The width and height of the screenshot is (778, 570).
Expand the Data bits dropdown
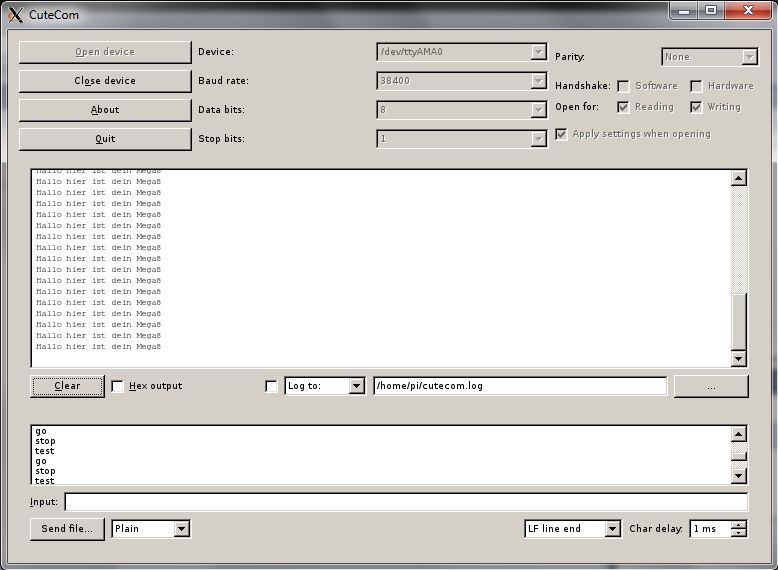[x=538, y=110]
